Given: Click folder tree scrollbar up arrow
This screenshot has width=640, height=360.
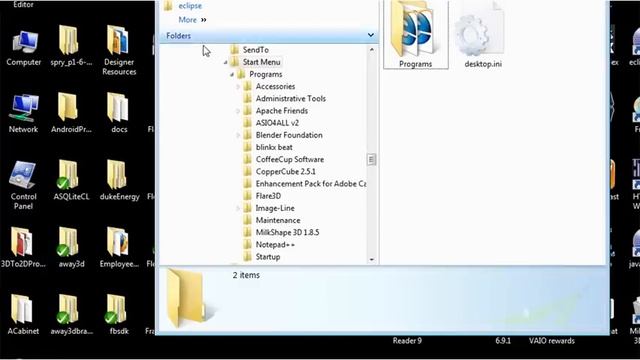Looking at the screenshot, I should pyautogui.click(x=371, y=49).
